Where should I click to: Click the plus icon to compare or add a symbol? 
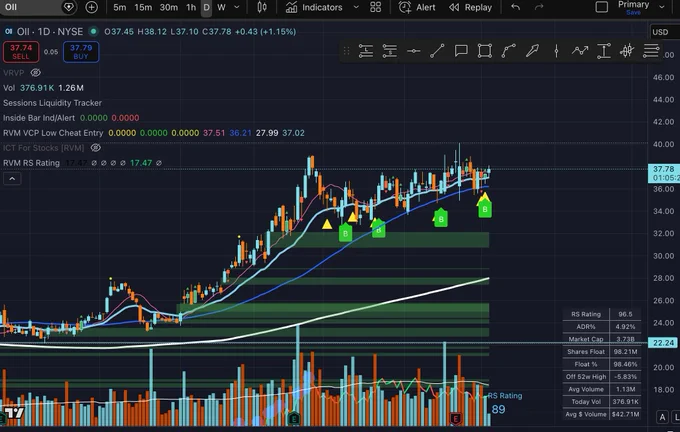(91, 7)
